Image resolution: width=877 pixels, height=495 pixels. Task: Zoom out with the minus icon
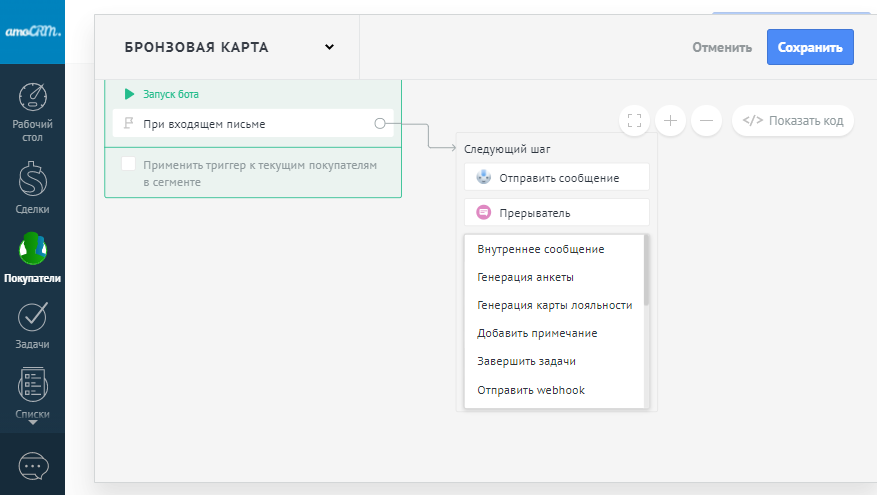(x=706, y=121)
